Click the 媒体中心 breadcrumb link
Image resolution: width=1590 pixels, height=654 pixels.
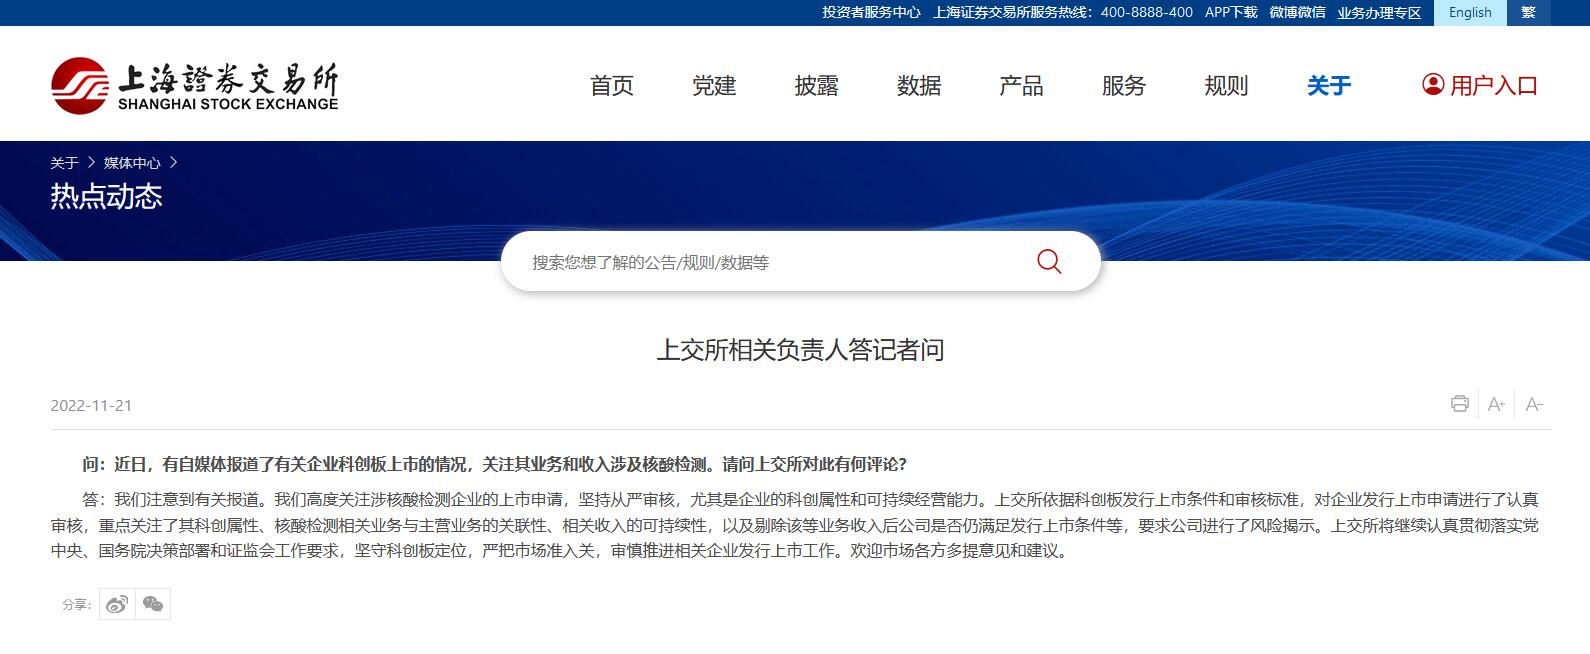(132, 162)
